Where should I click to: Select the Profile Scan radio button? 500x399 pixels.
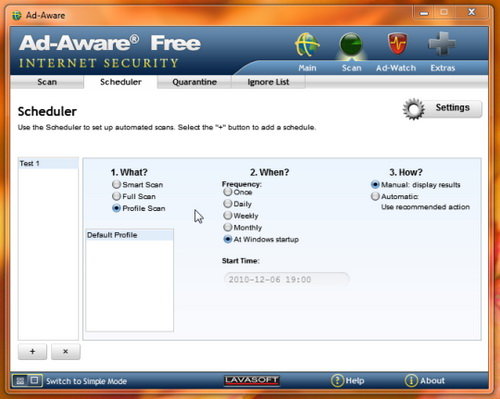[x=116, y=208]
